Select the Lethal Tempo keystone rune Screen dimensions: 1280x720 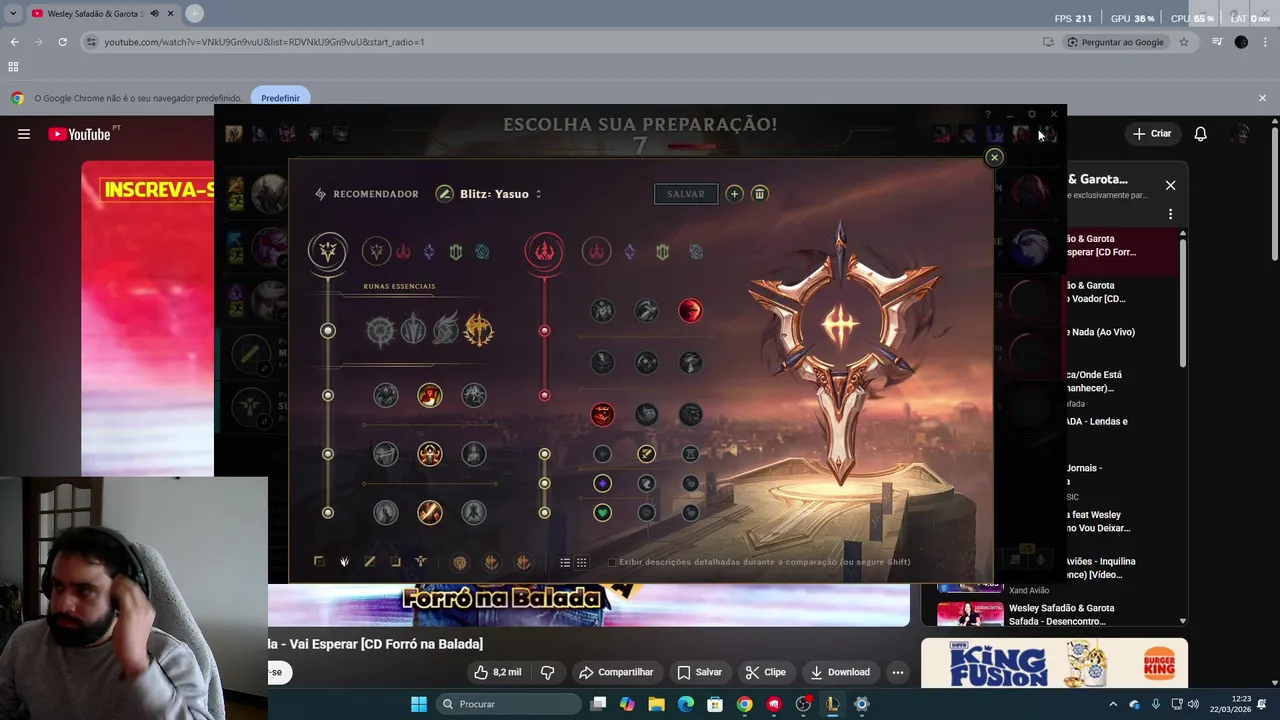(x=413, y=330)
